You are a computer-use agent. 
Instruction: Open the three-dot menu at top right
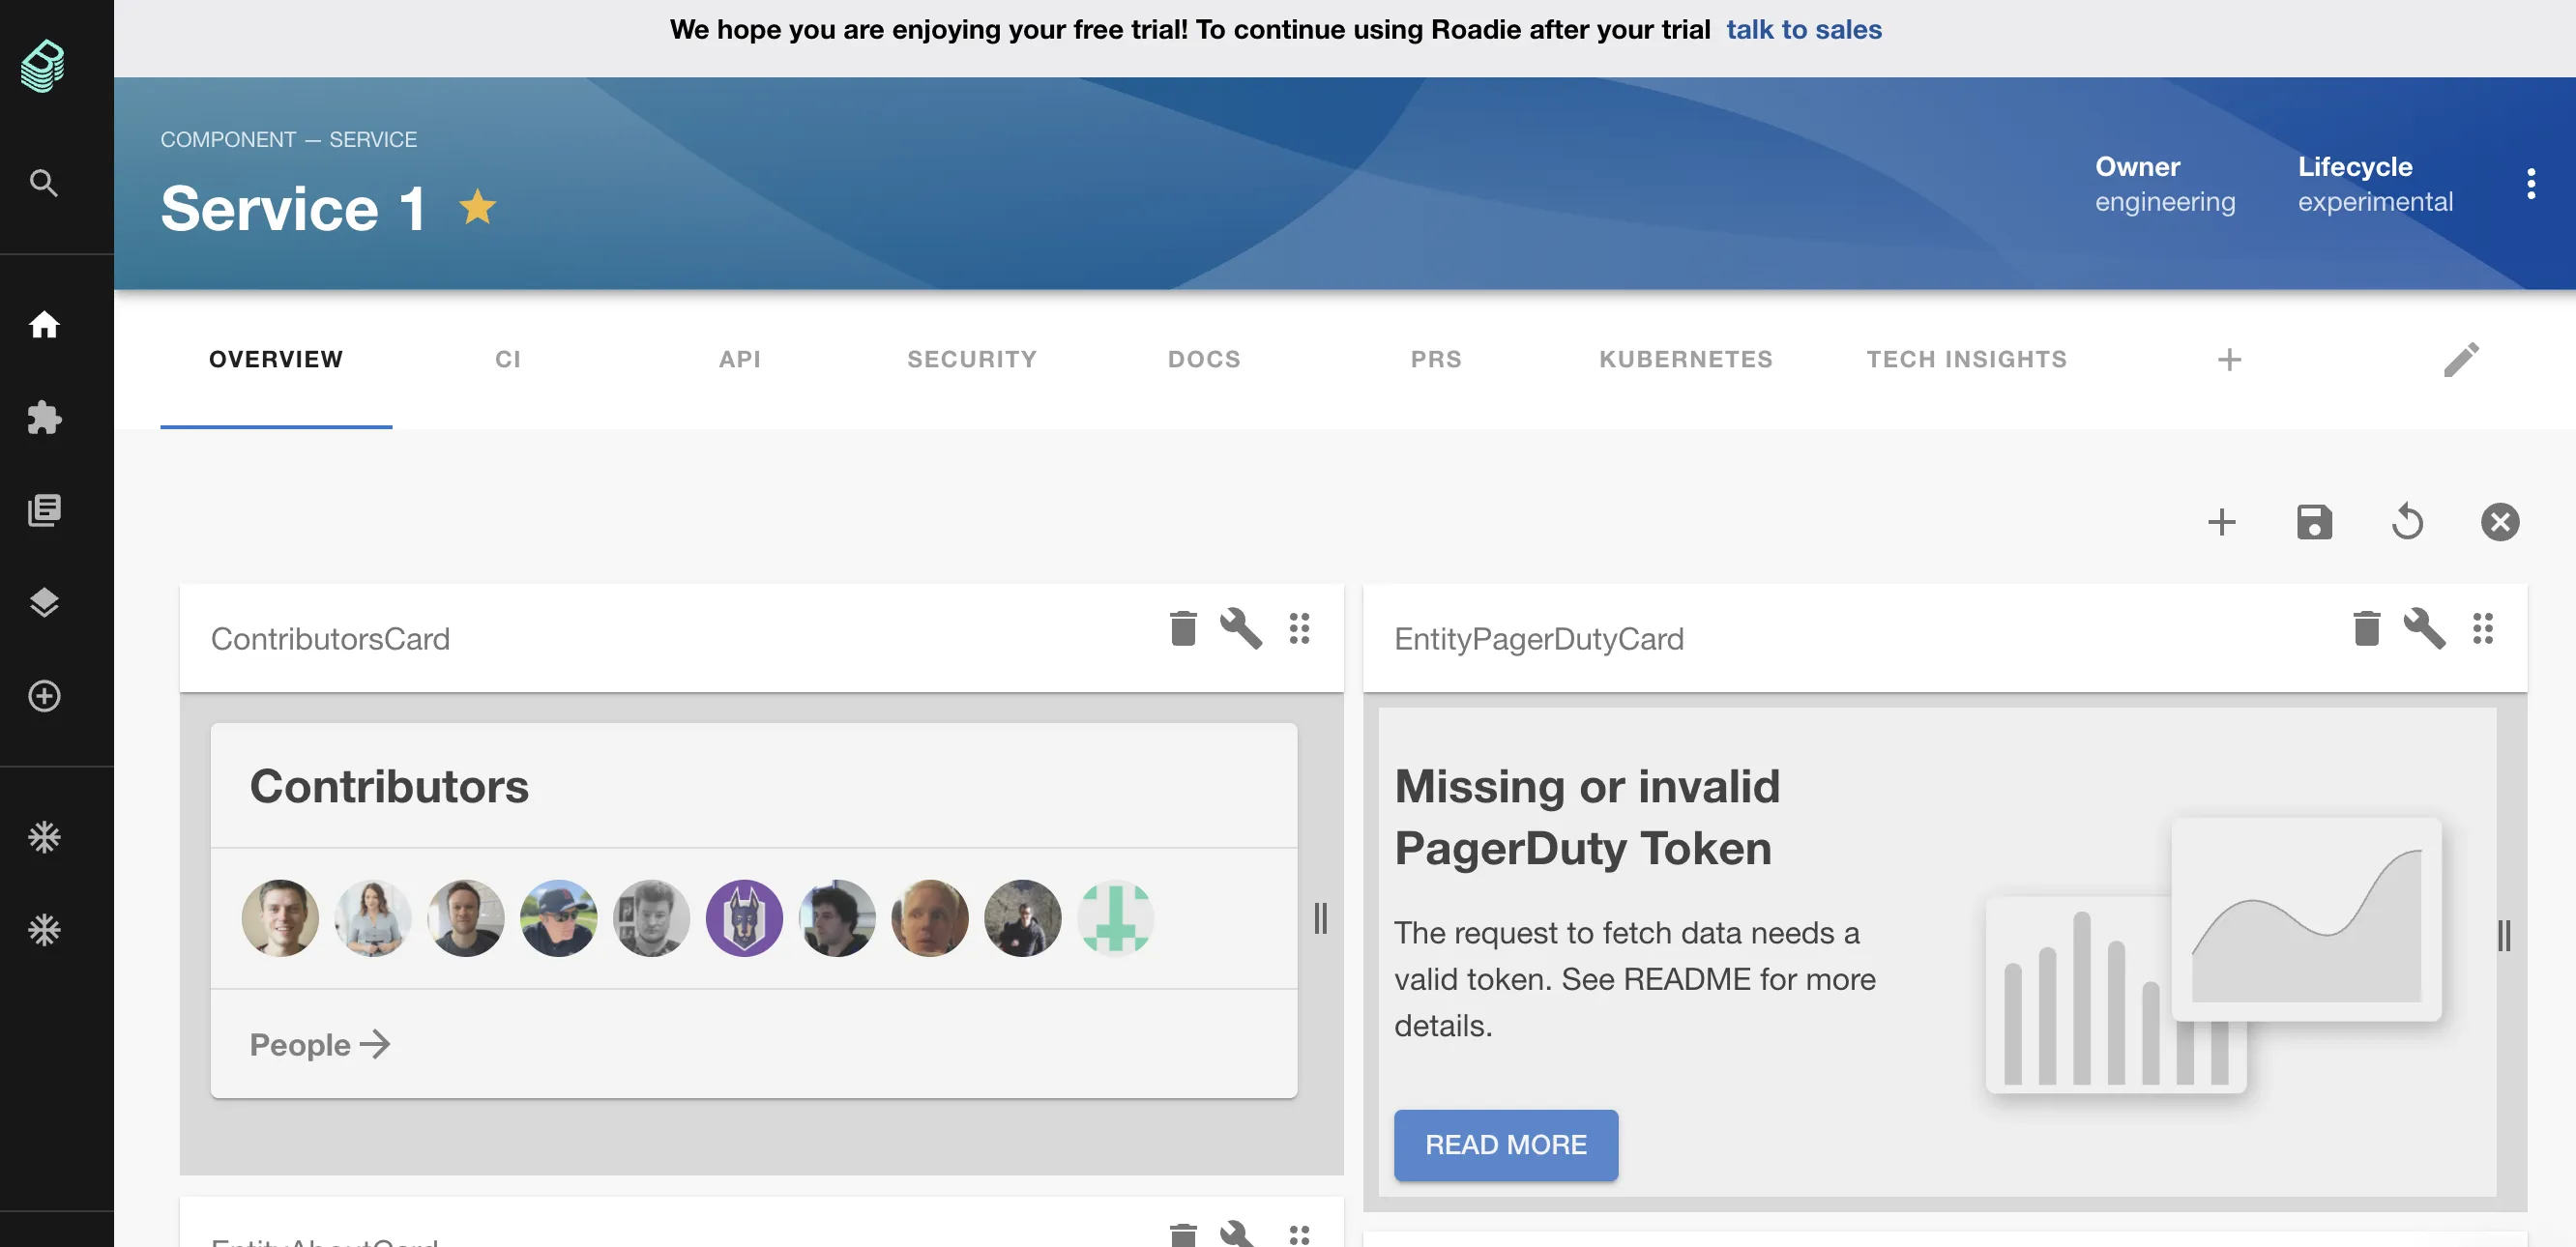(x=2532, y=182)
